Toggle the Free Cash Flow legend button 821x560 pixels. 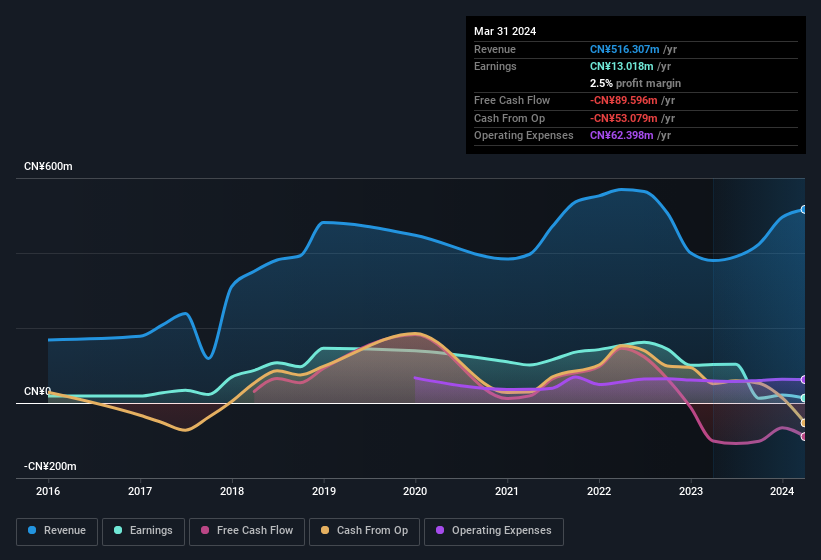click(x=247, y=532)
